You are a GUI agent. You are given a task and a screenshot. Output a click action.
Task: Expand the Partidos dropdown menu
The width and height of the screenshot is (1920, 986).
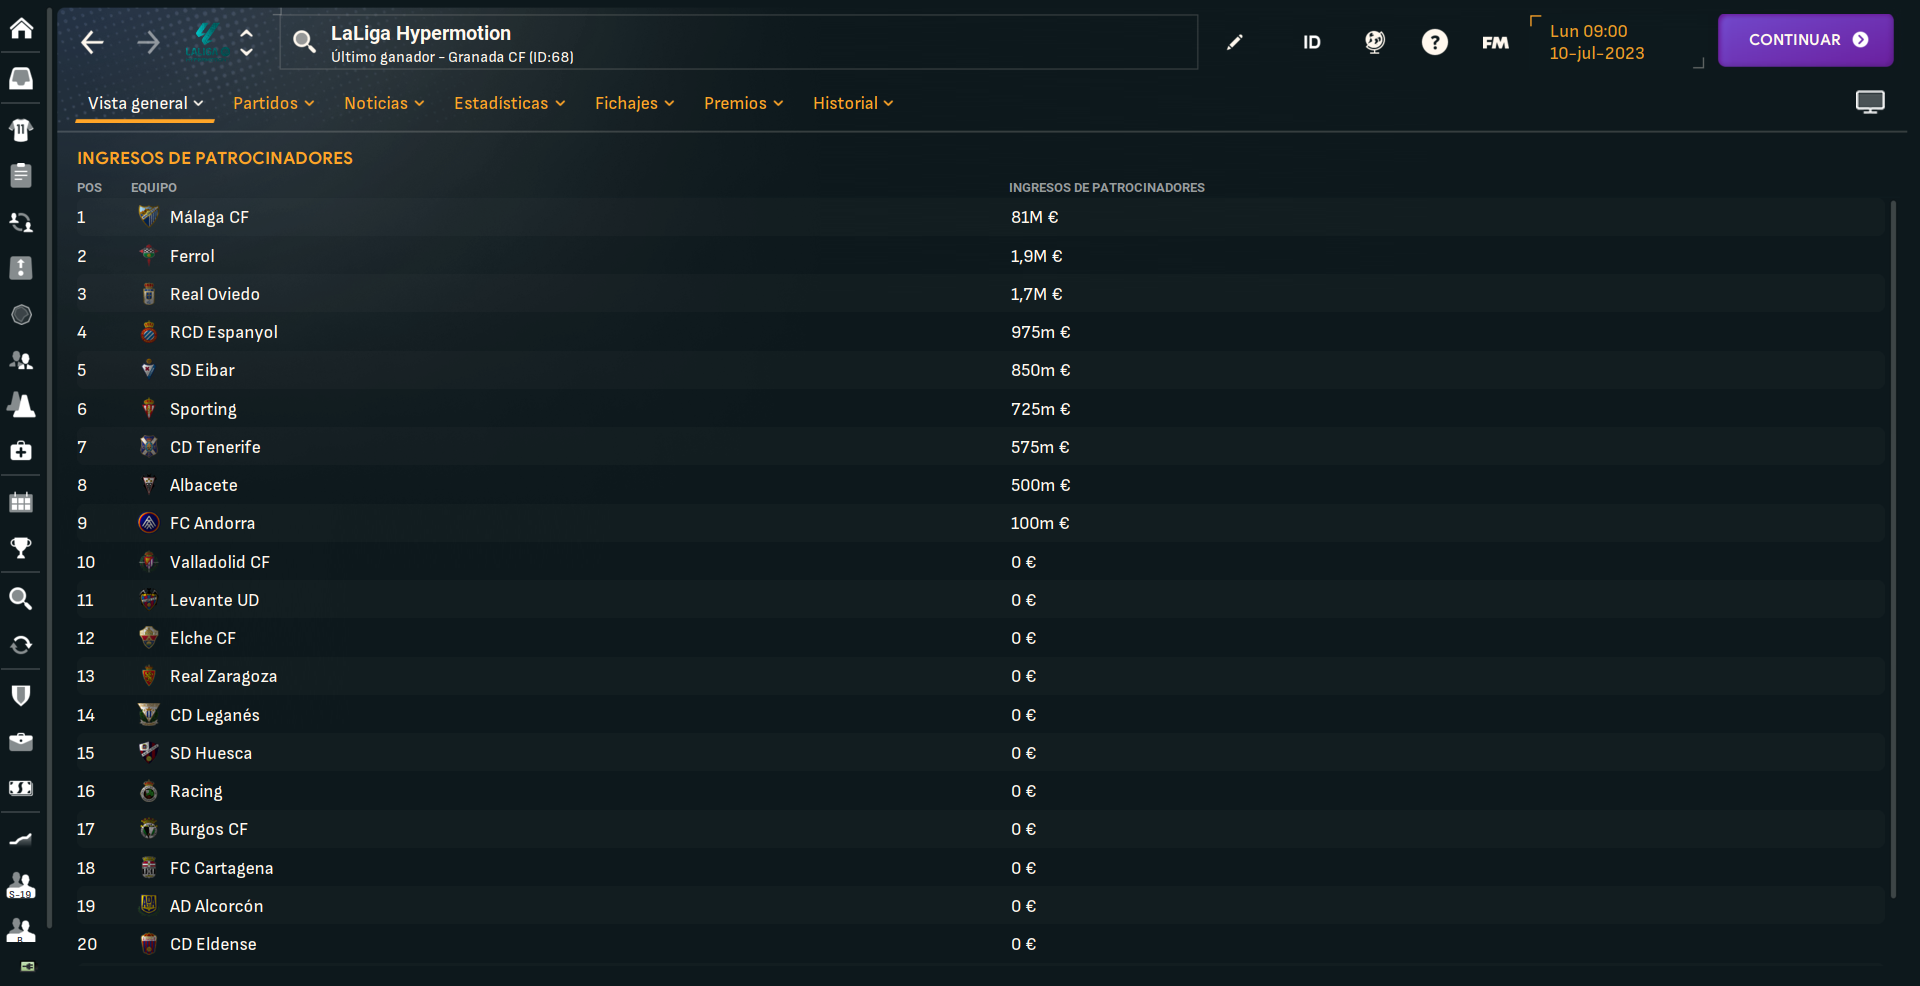273,103
